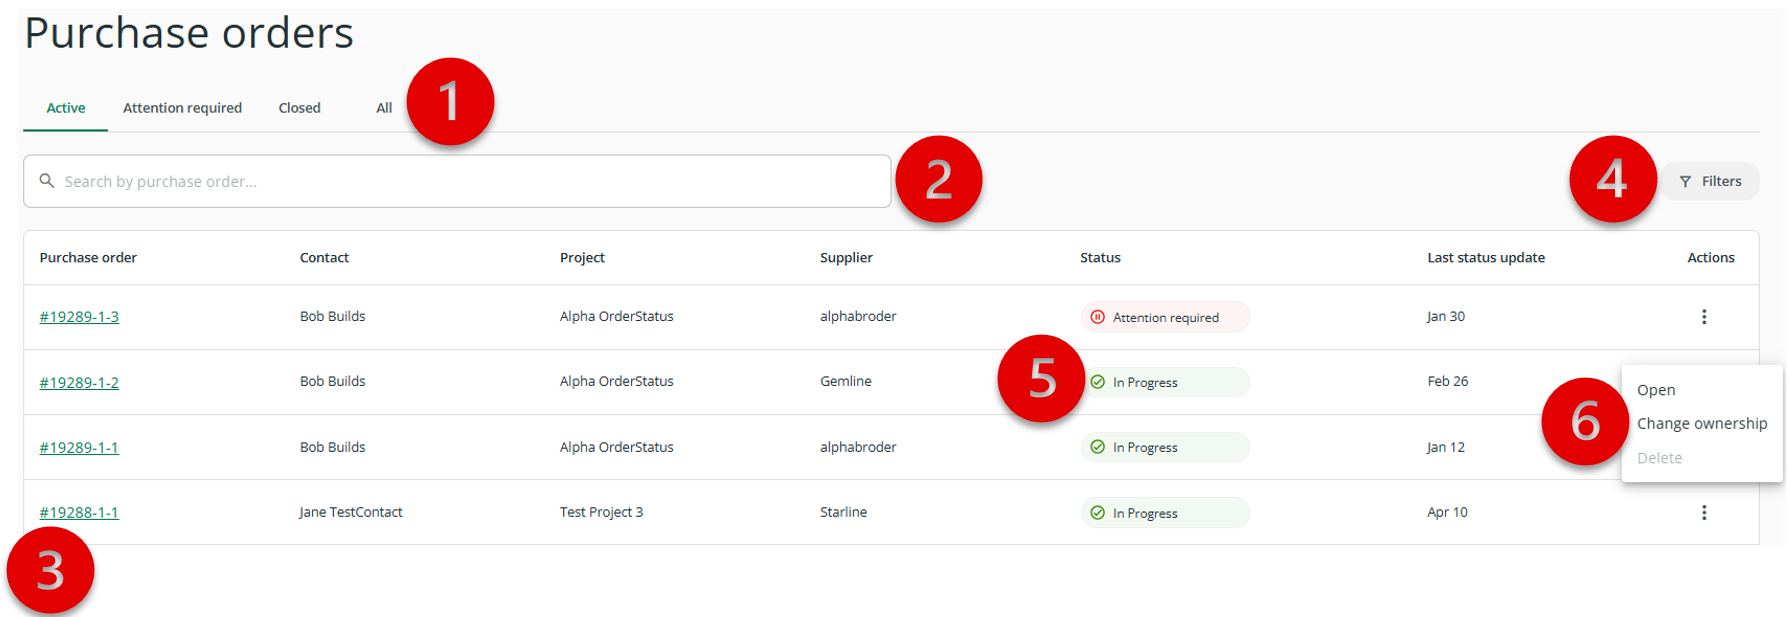Click Bob Builds in row #19289-1-3
Screen dimensions: 1789x617
[x=332, y=316]
